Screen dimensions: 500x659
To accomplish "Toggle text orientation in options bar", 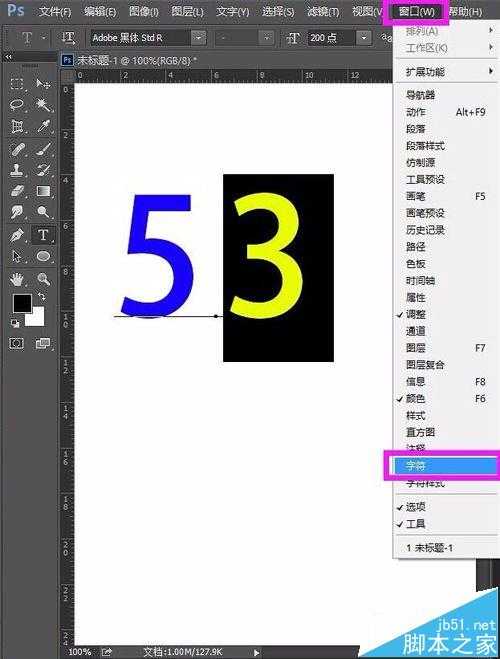I will pos(68,38).
